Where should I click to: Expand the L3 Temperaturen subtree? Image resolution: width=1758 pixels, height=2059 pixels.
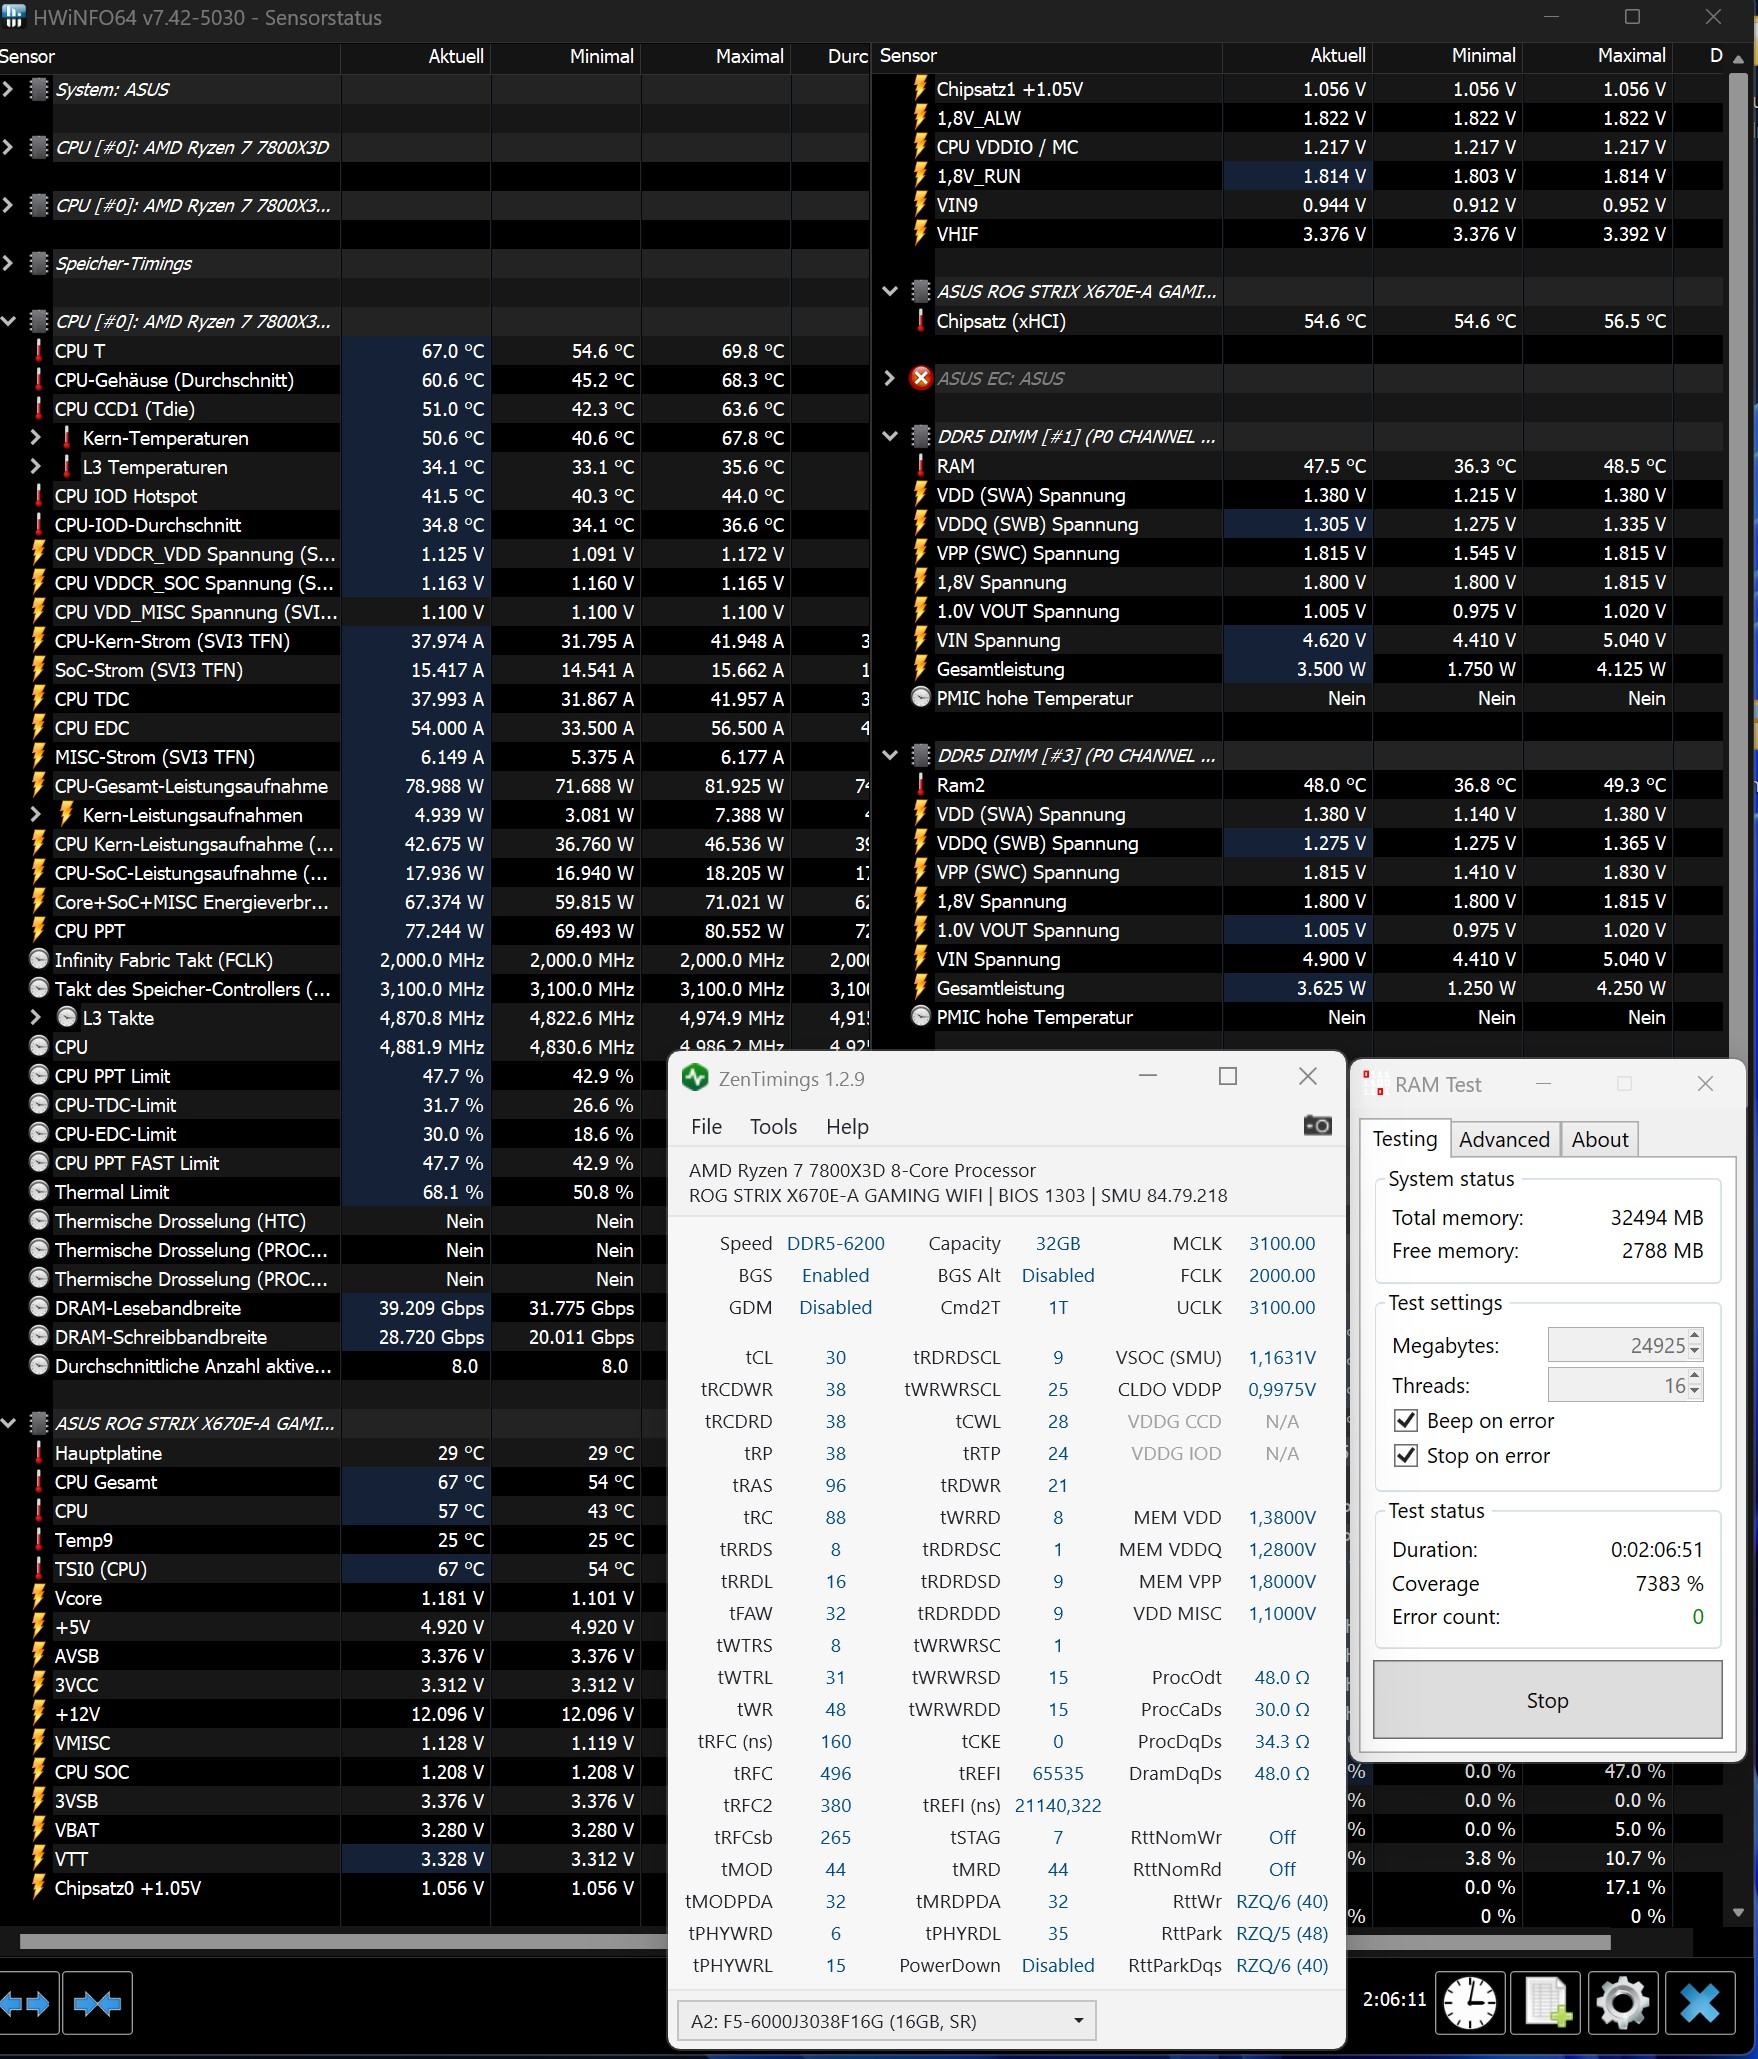(x=36, y=466)
